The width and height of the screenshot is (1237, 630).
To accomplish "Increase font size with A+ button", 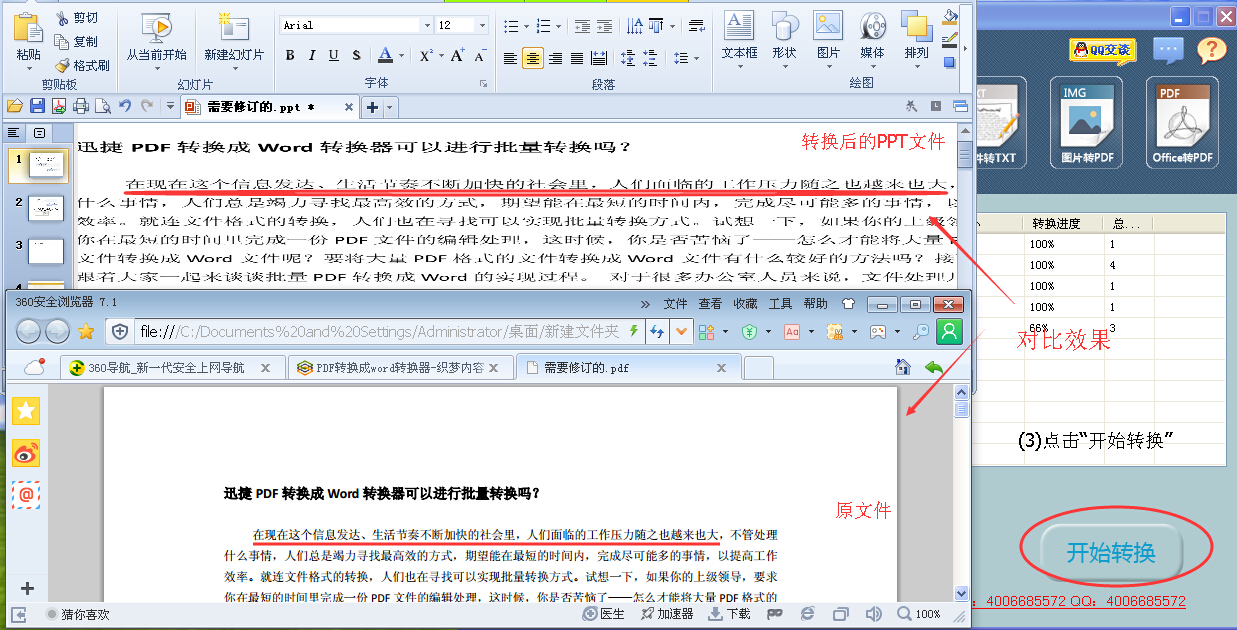I will (457, 56).
